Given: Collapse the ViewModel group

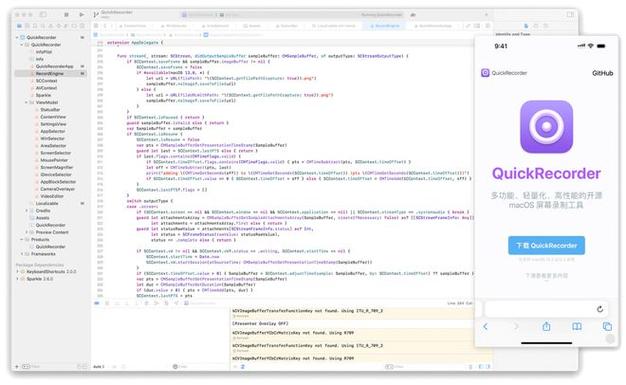Looking at the screenshot, I should coord(27,102).
